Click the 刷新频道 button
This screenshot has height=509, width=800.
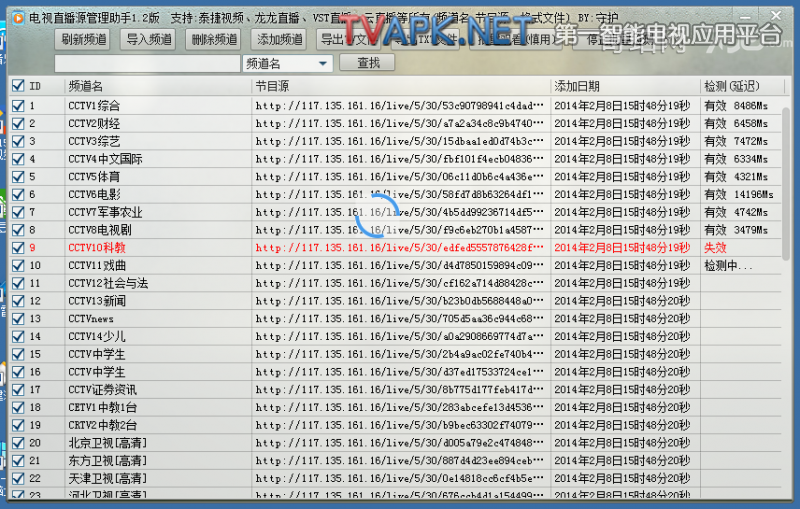point(83,39)
